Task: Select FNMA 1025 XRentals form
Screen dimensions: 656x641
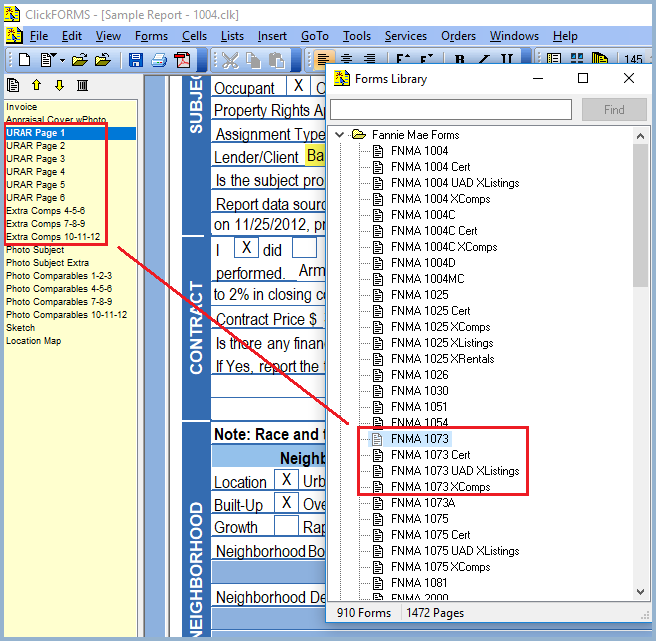Action: pyautogui.click(x=442, y=359)
